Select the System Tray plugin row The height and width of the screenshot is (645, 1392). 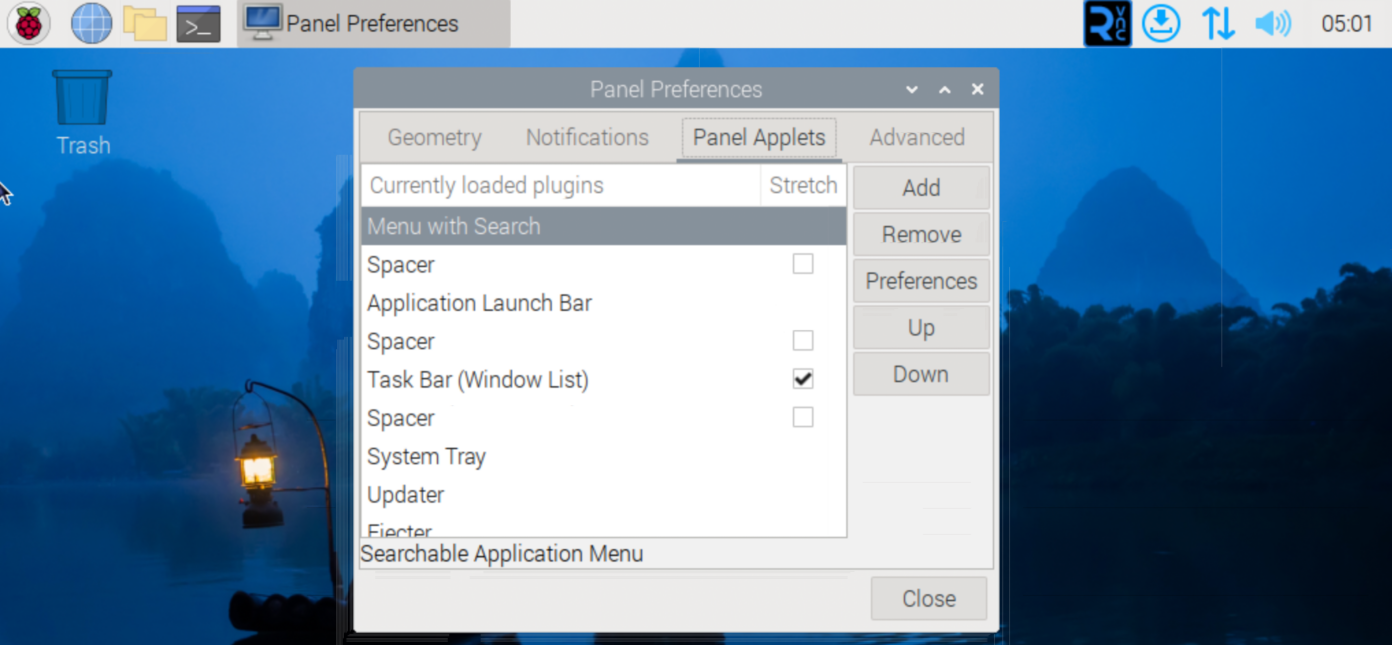tap(603, 457)
